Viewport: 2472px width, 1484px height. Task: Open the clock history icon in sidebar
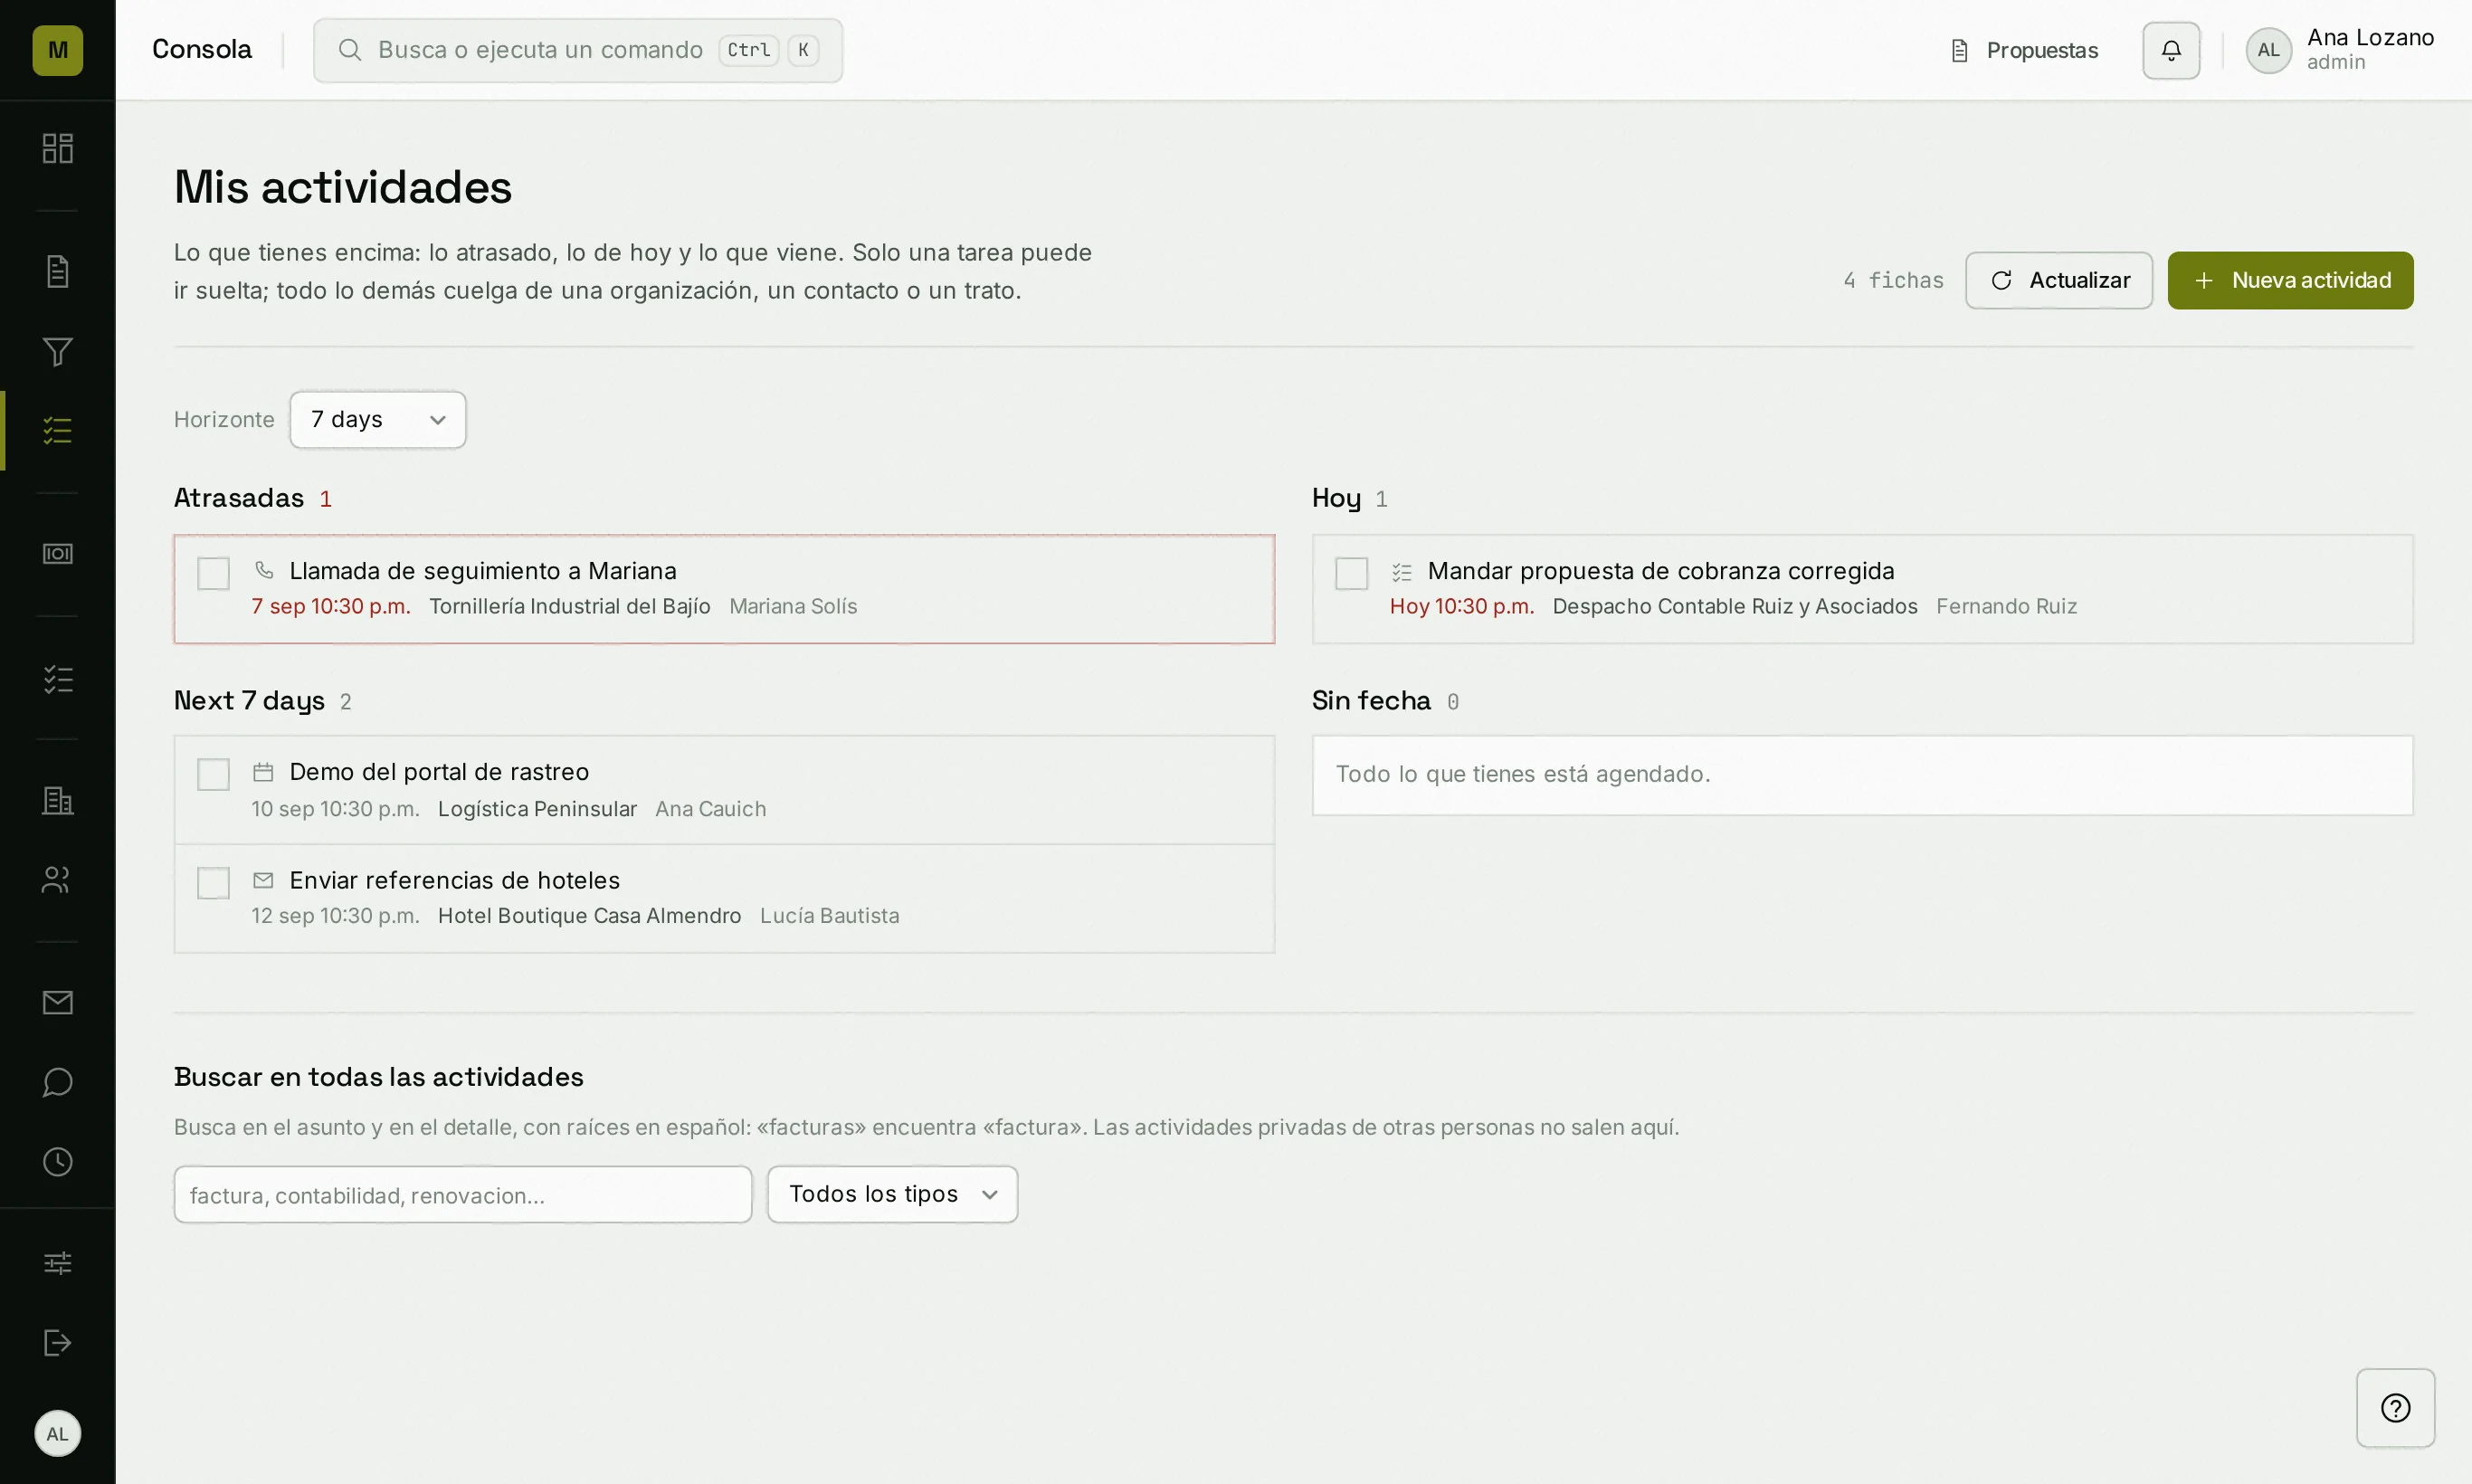click(57, 1162)
